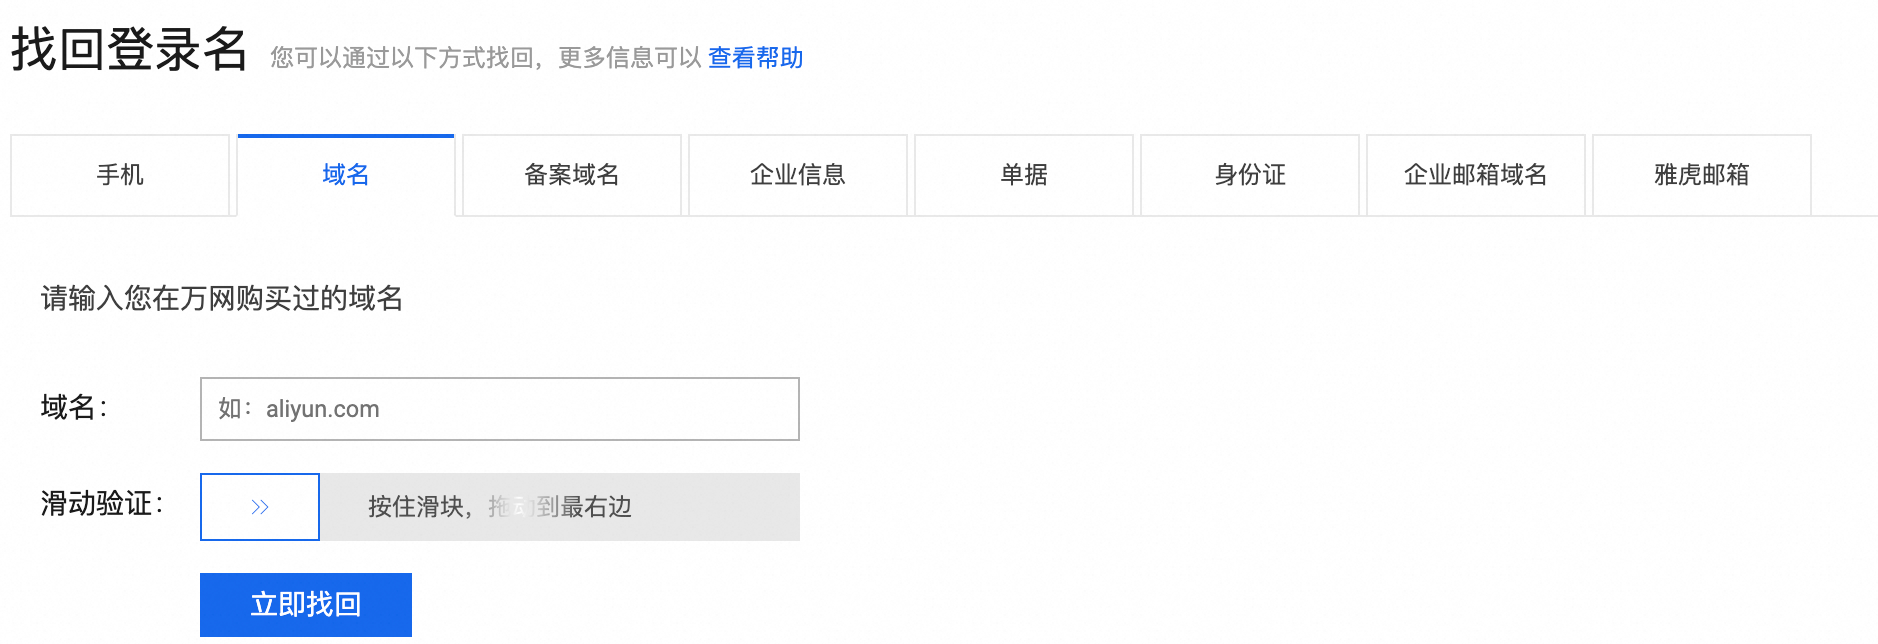Click the 请输入您在万网购买过的域名 instruction text

pyautogui.click(x=222, y=298)
